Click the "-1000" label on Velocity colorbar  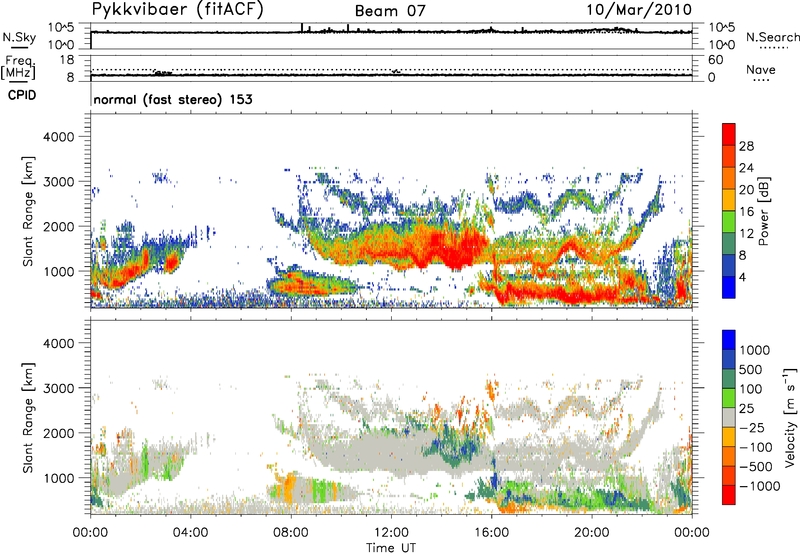pos(759,486)
